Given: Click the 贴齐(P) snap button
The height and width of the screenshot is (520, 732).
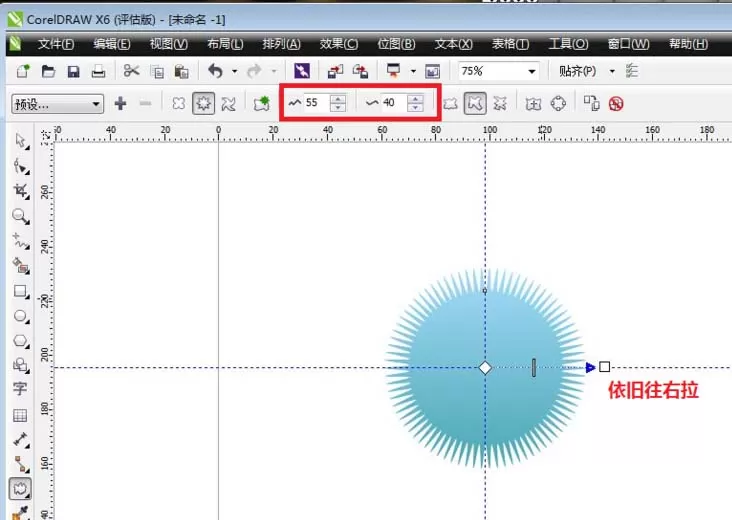Looking at the screenshot, I should coord(577,71).
